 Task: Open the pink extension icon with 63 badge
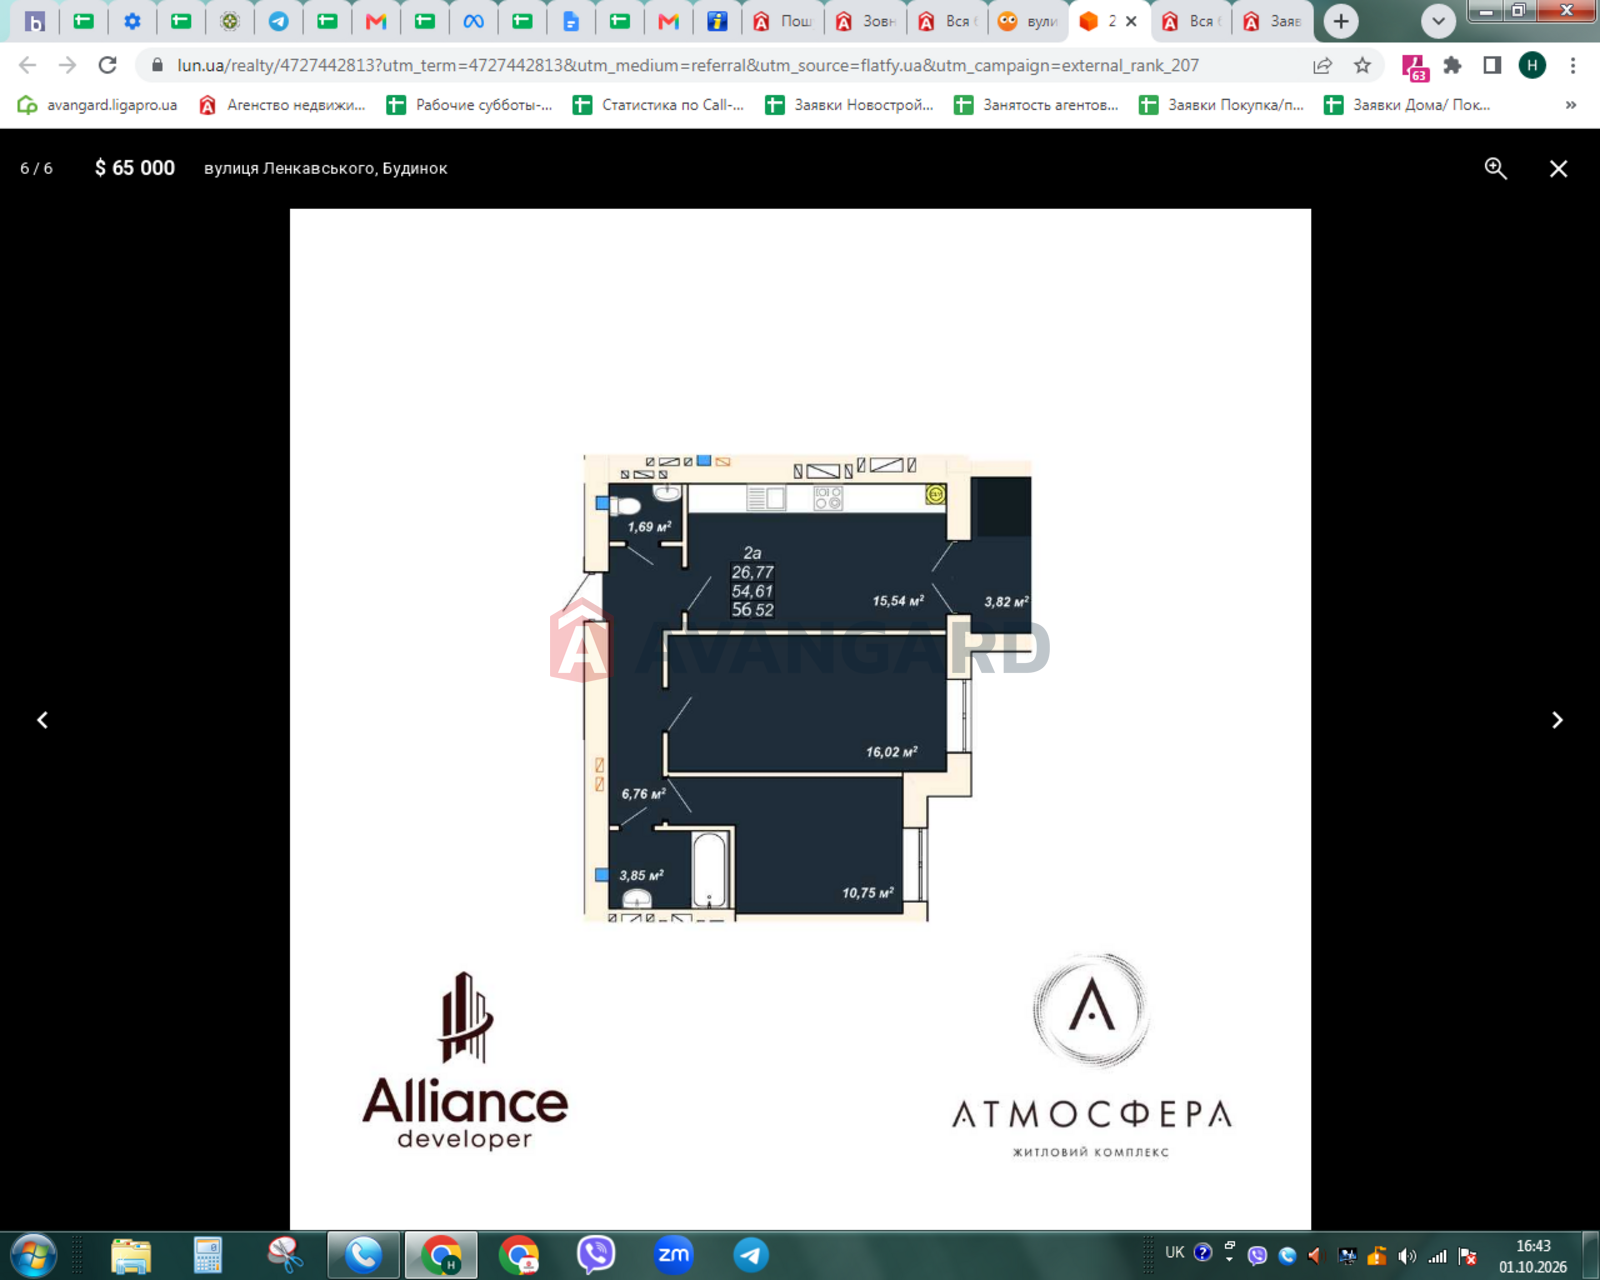click(x=1415, y=67)
